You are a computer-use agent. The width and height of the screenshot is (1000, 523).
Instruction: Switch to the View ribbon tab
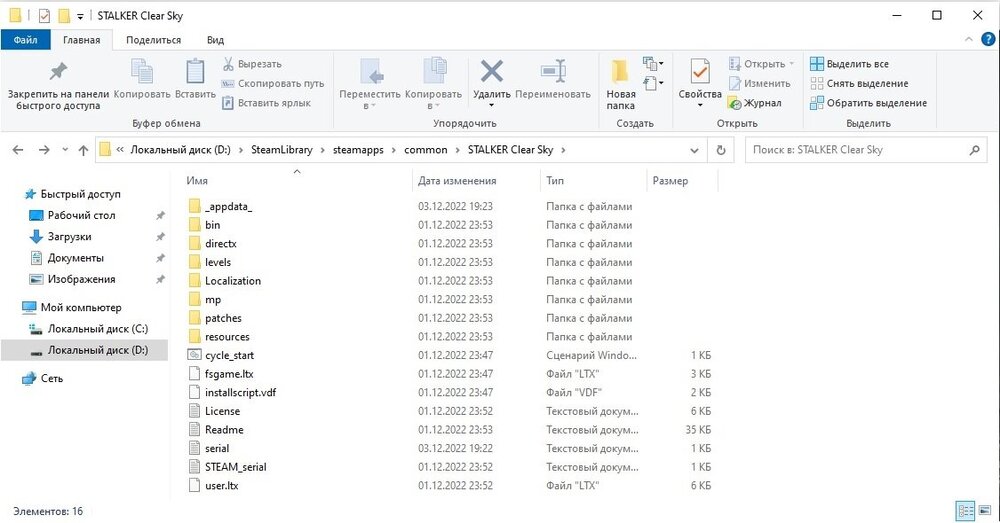click(215, 40)
